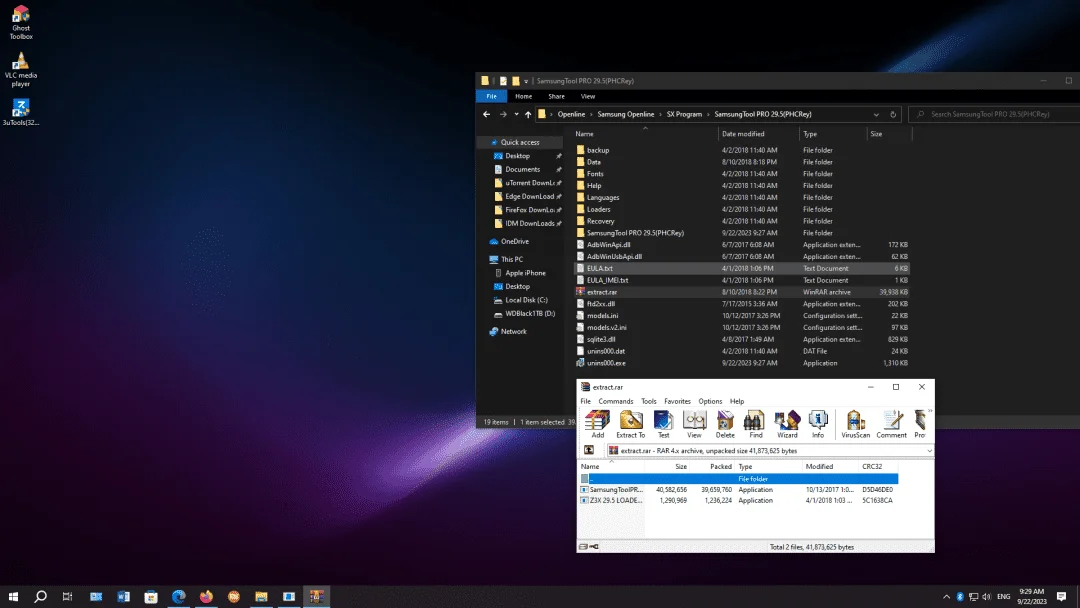Expand the File Explorer address history dropdown
The width and height of the screenshot is (1080, 608).
coord(876,114)
